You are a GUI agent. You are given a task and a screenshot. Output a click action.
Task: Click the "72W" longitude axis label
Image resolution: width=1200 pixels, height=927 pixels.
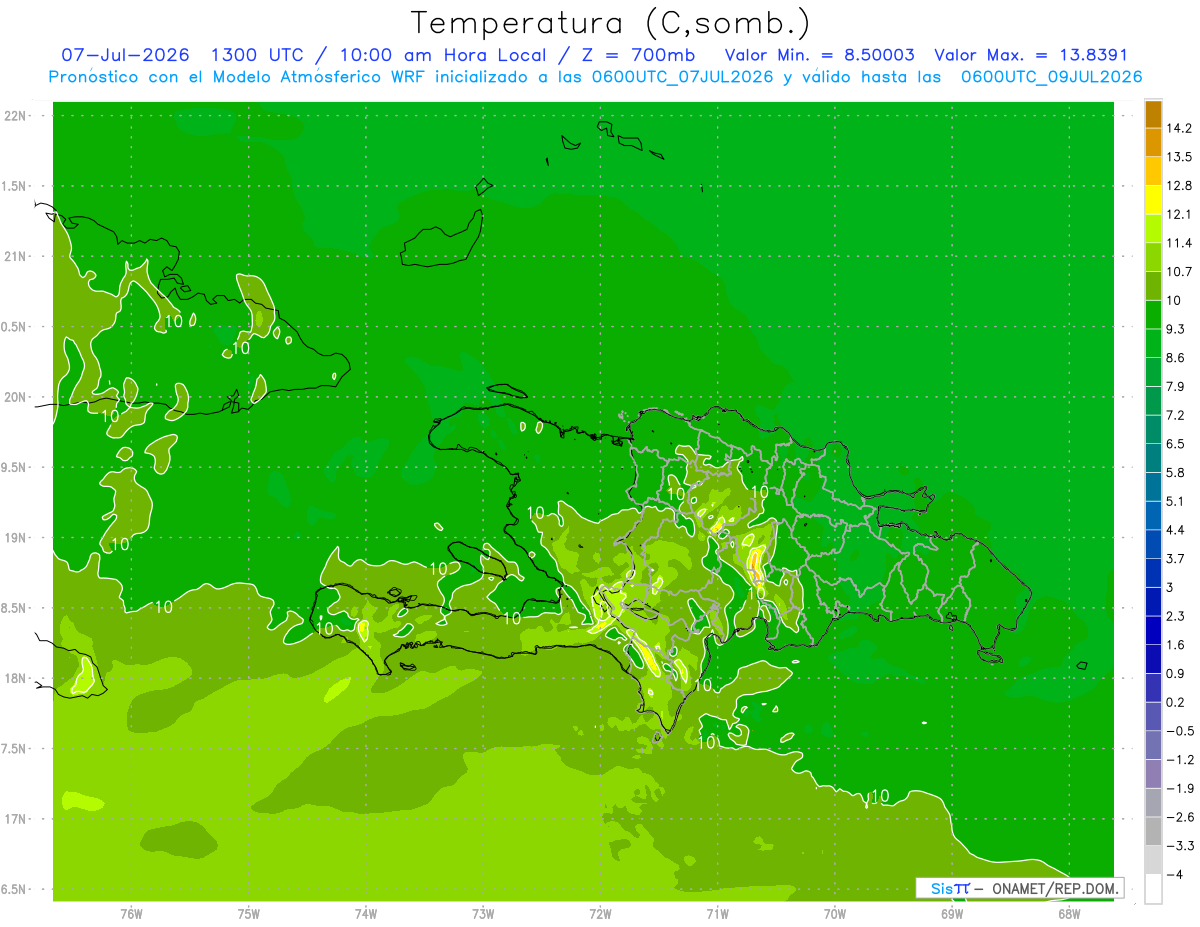pos(600,913)
